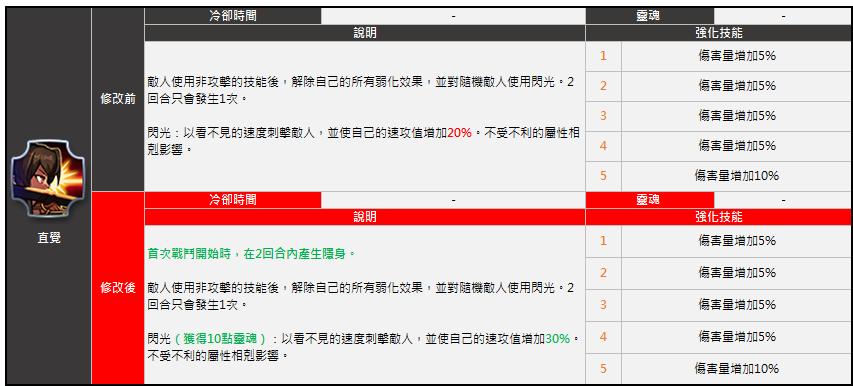Click the red 靈魂 header cell
The image size is (853, 386).
pyautogui.click(x=650, y=200)
